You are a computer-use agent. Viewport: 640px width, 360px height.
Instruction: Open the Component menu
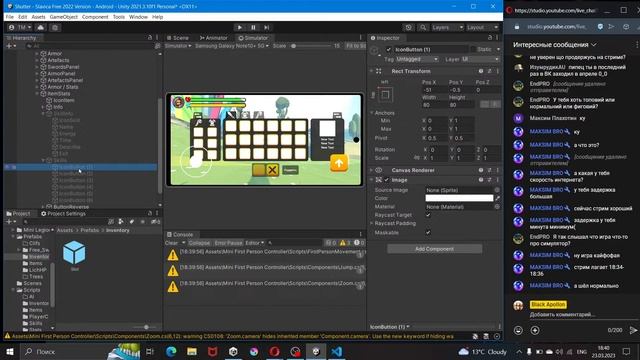[95, 17]
